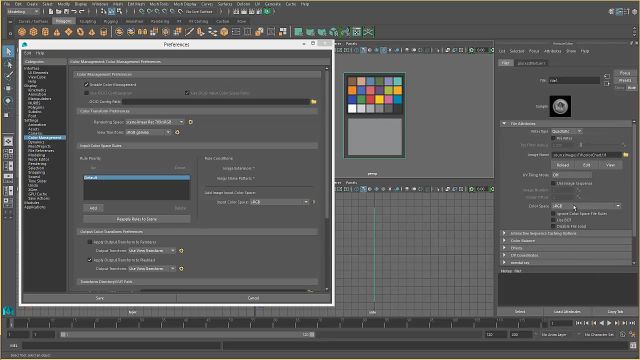Viewport: 640px width, 360px height.
Task: Open the Filter Type dropdown
Action: 567,131
